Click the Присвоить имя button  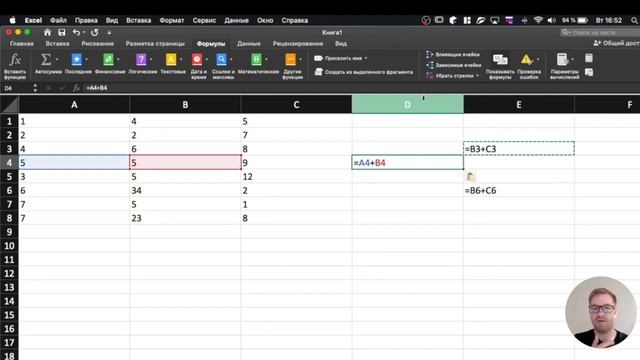pos(341,58)
